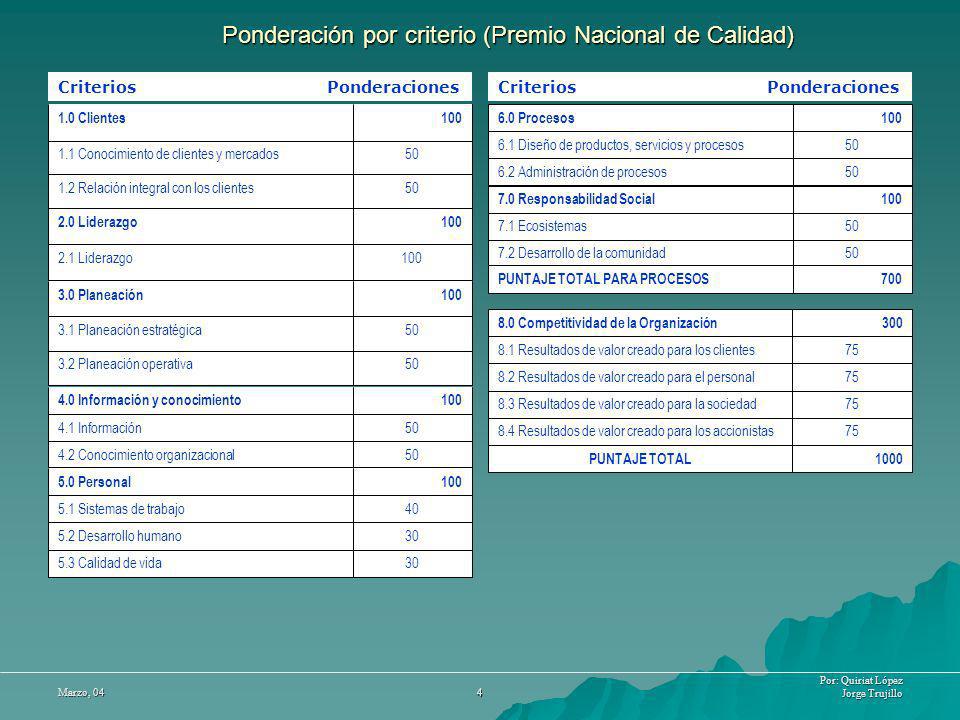Click the value 700
This screenshot has height=720, width=960.
click(891, 279)
